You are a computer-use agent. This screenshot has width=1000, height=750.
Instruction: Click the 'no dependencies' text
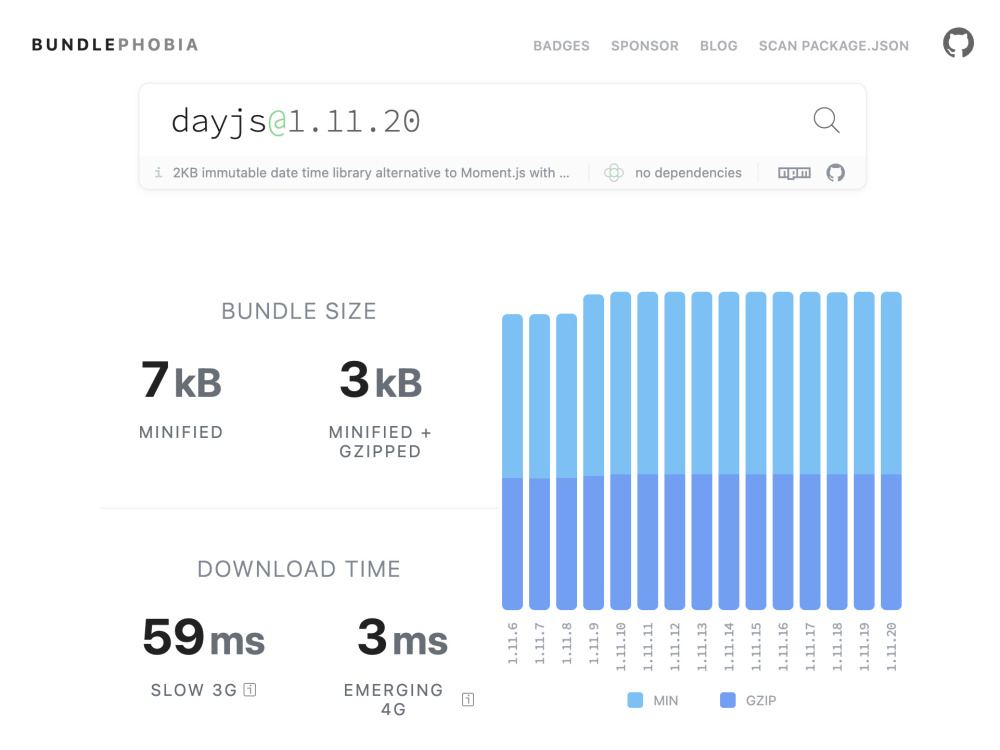click(688, 173)
